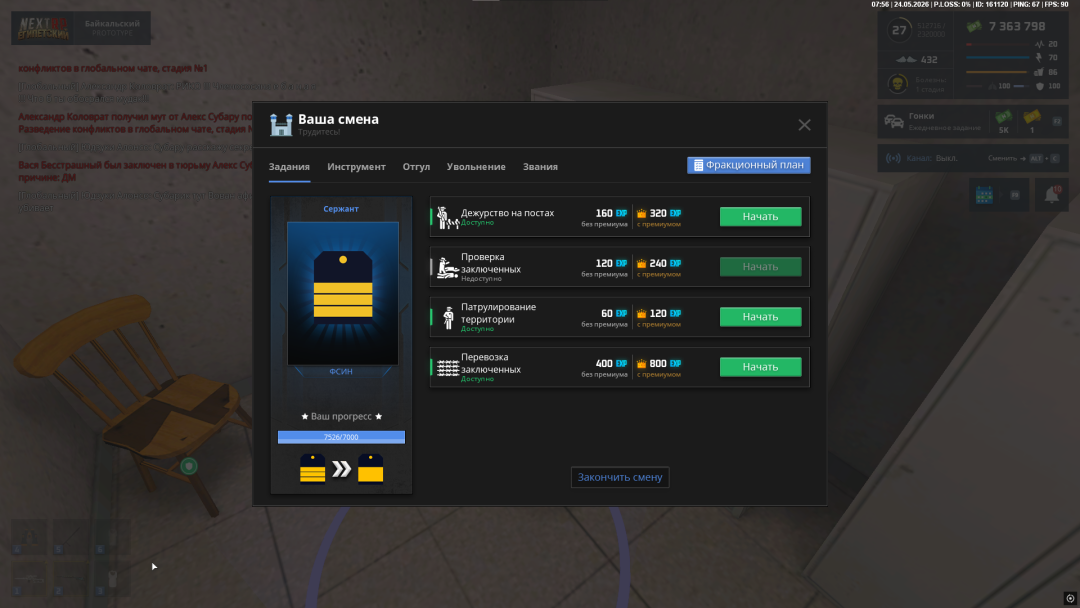Start the Дежурство на постах task

(760, 216)
